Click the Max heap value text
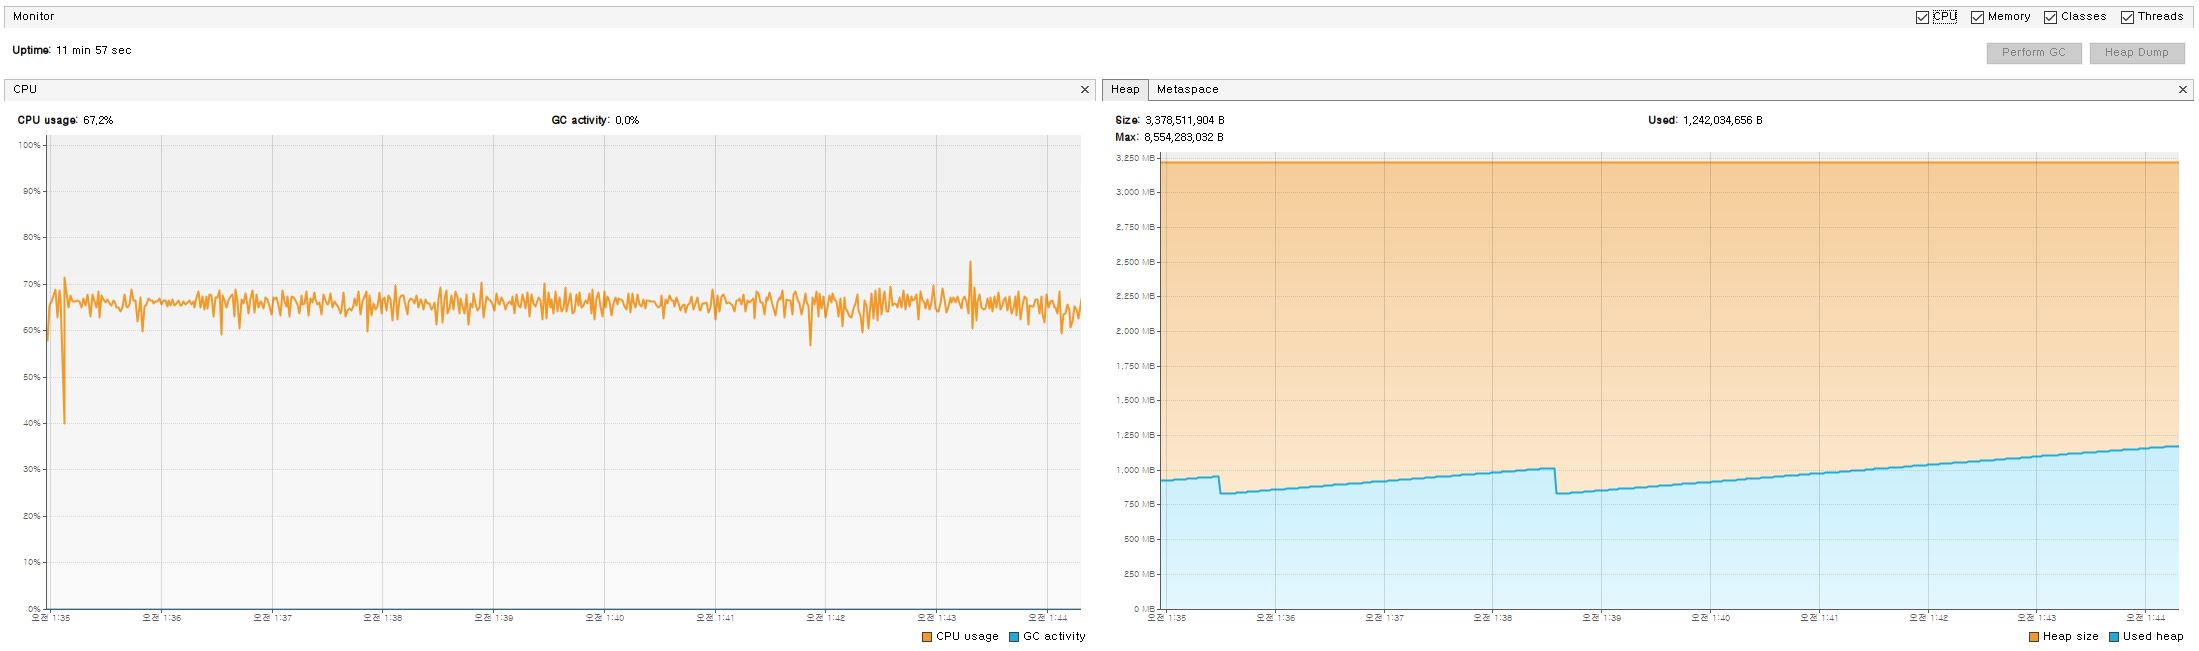The width and height of the screenshot is (2199, 651). point(1183,137)
